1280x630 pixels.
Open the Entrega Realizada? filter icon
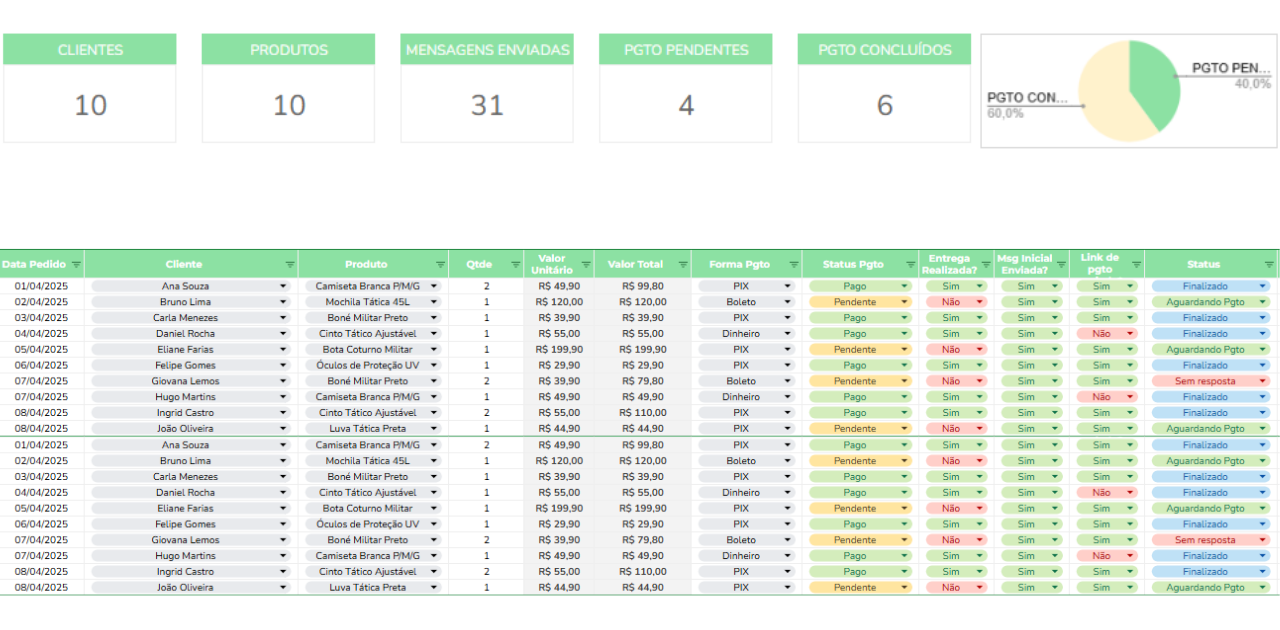tap(986, 265)
